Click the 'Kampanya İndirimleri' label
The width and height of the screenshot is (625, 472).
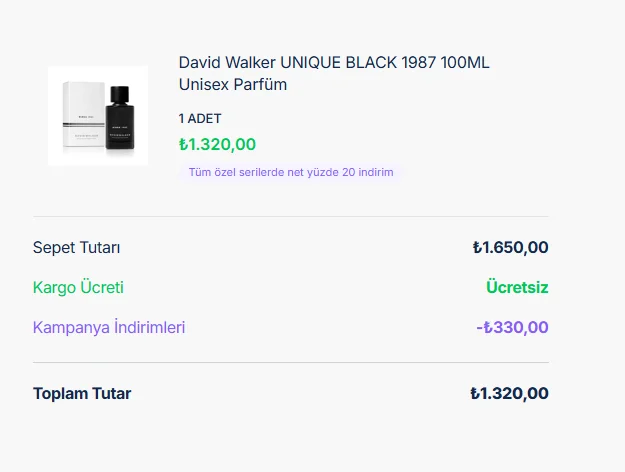(x=109, y=328)
